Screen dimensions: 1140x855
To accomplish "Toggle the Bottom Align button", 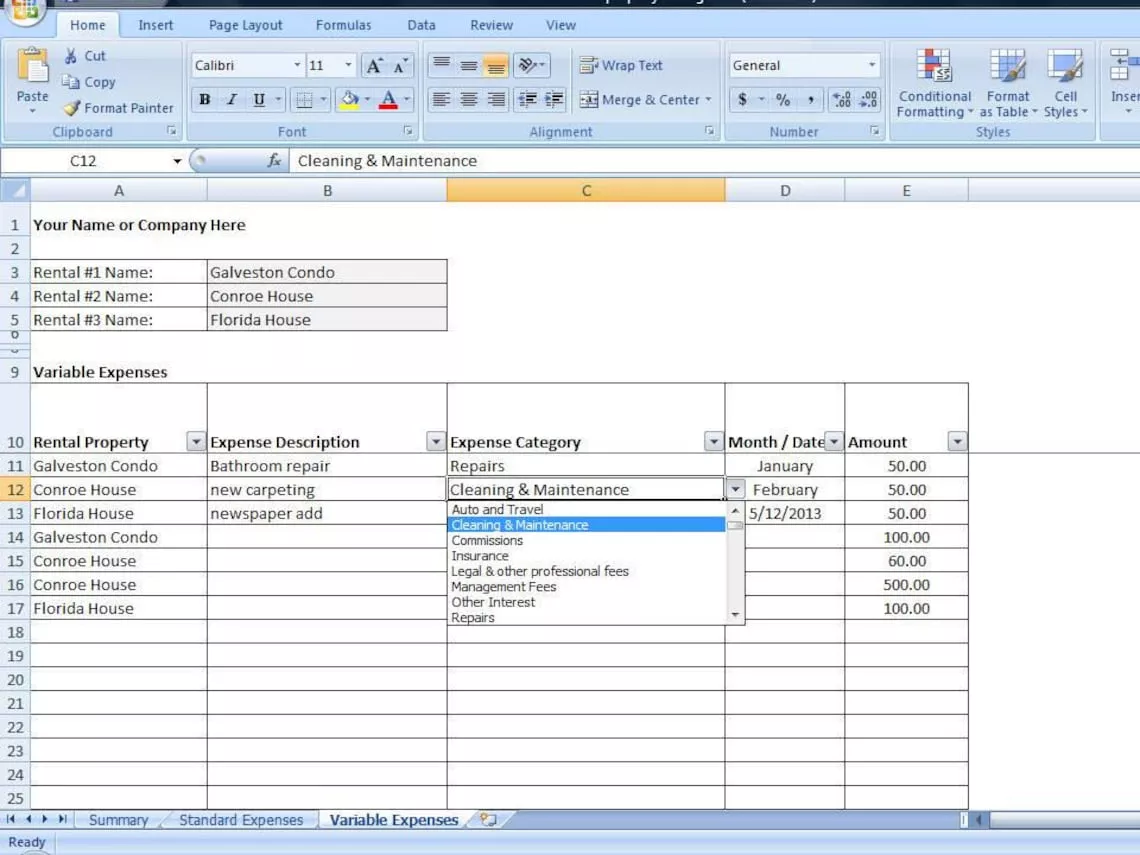I will [x=496, y=65].
